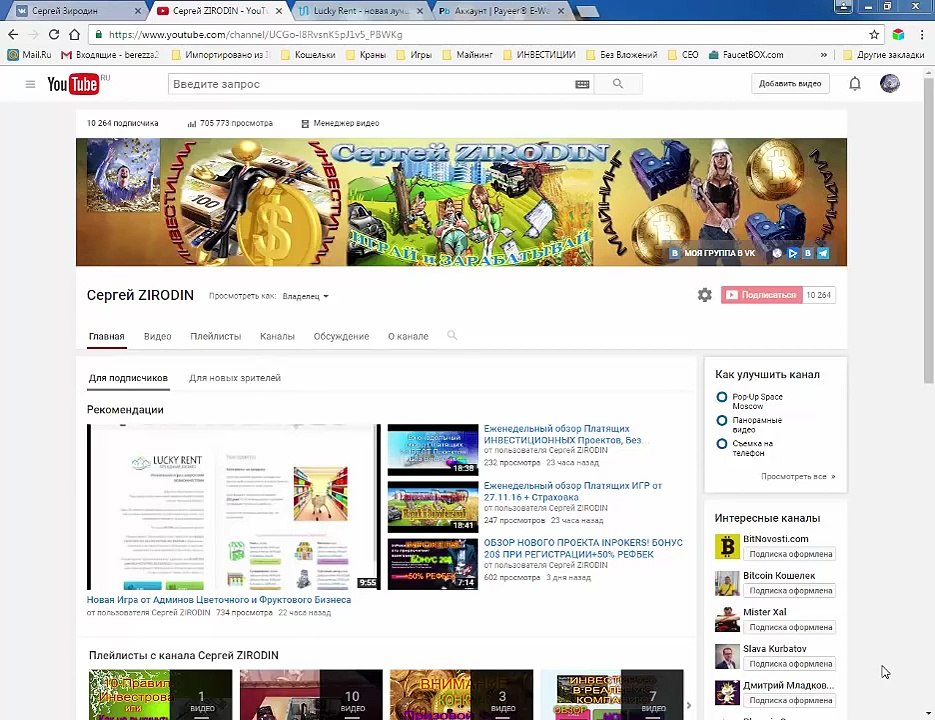The height and width of the screenshot is (720, 935).
Task: Go to the browser home page
Action: pyautogui.click(x=74, y=35)
